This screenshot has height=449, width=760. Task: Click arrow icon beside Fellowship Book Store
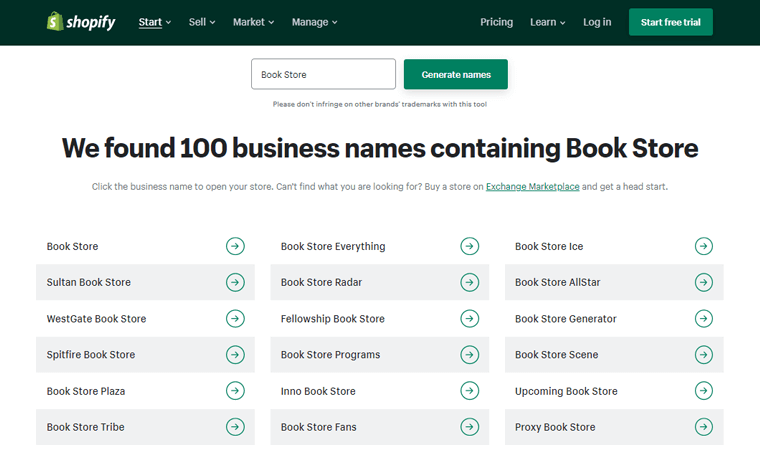coord(469,319)
